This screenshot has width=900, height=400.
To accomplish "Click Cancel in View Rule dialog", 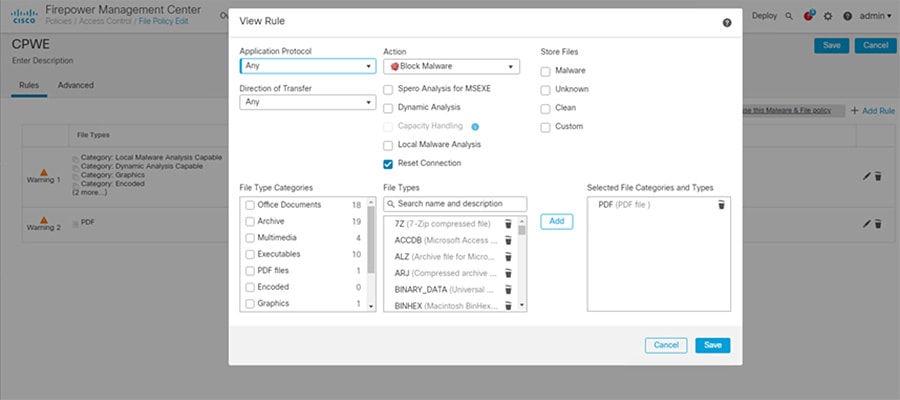I will (x=666, y=345).
